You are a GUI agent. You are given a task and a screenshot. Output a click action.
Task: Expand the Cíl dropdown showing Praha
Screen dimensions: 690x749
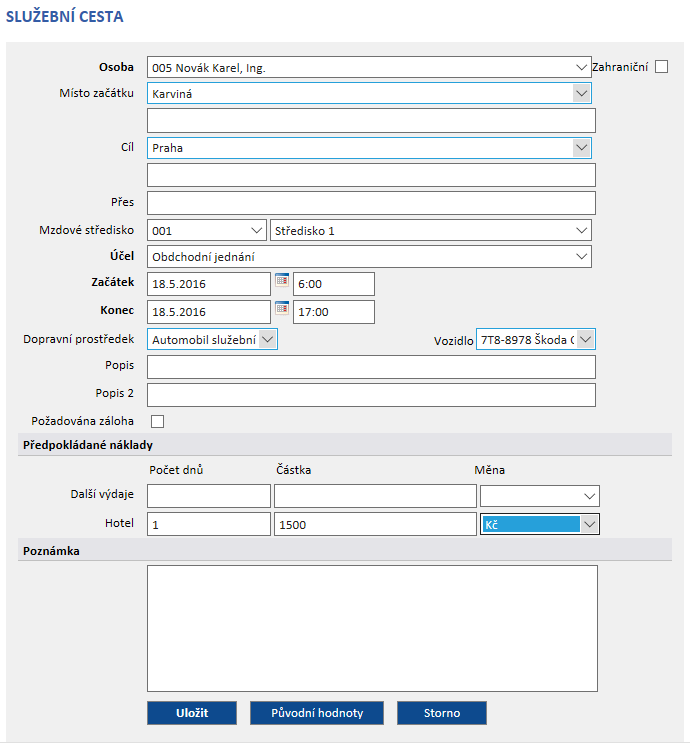pos(369,148)
